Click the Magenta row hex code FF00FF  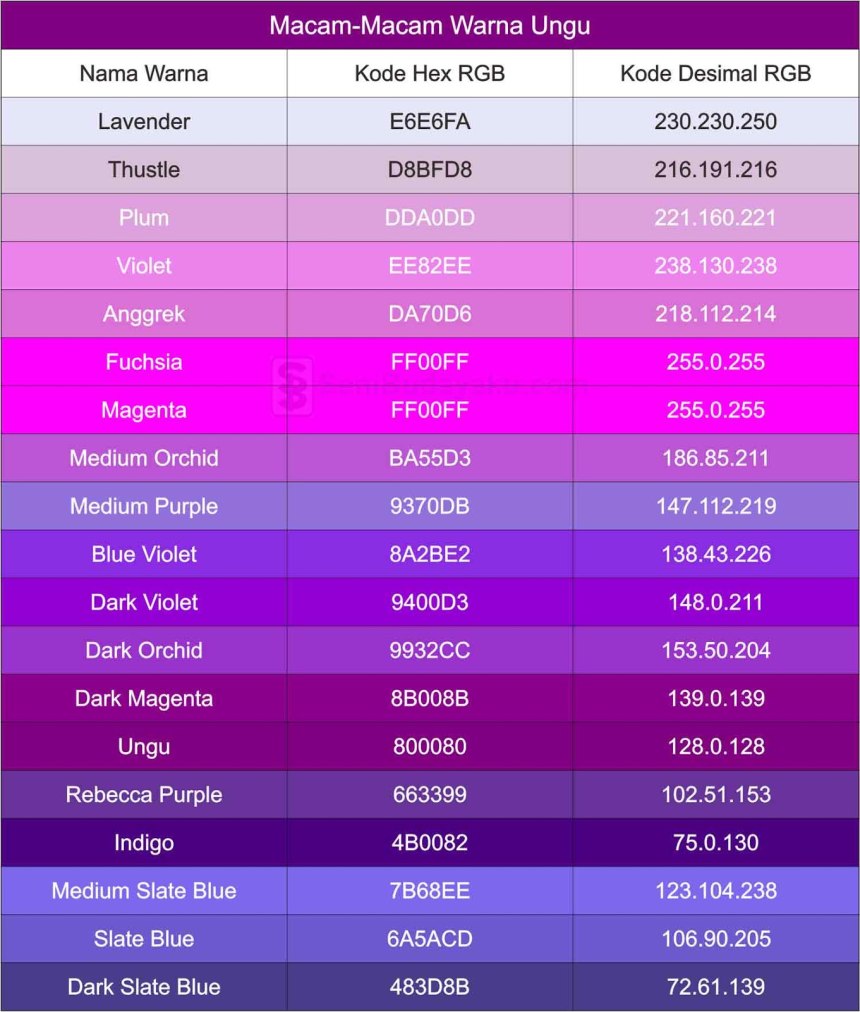point(429,410)
